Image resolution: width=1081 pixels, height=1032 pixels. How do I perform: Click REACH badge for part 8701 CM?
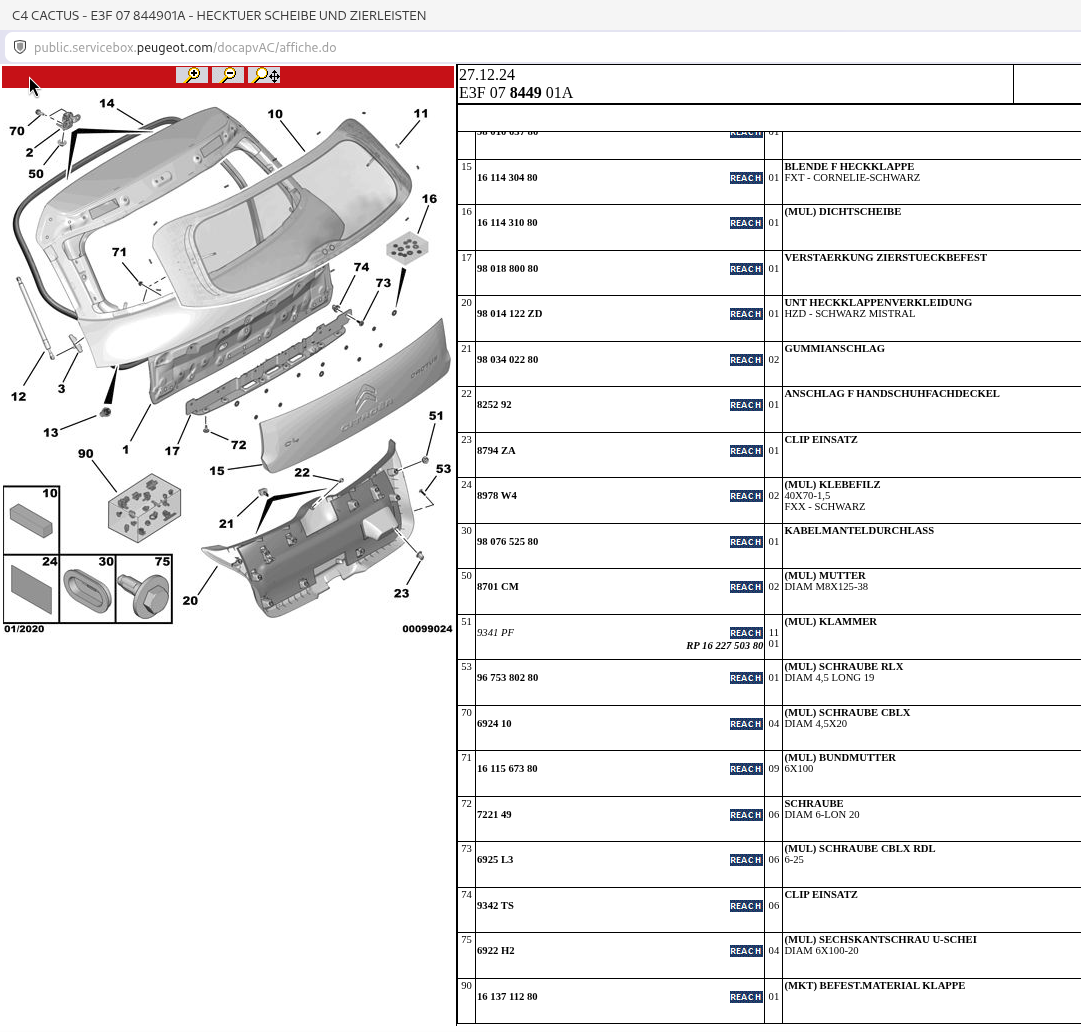(746, 587)
